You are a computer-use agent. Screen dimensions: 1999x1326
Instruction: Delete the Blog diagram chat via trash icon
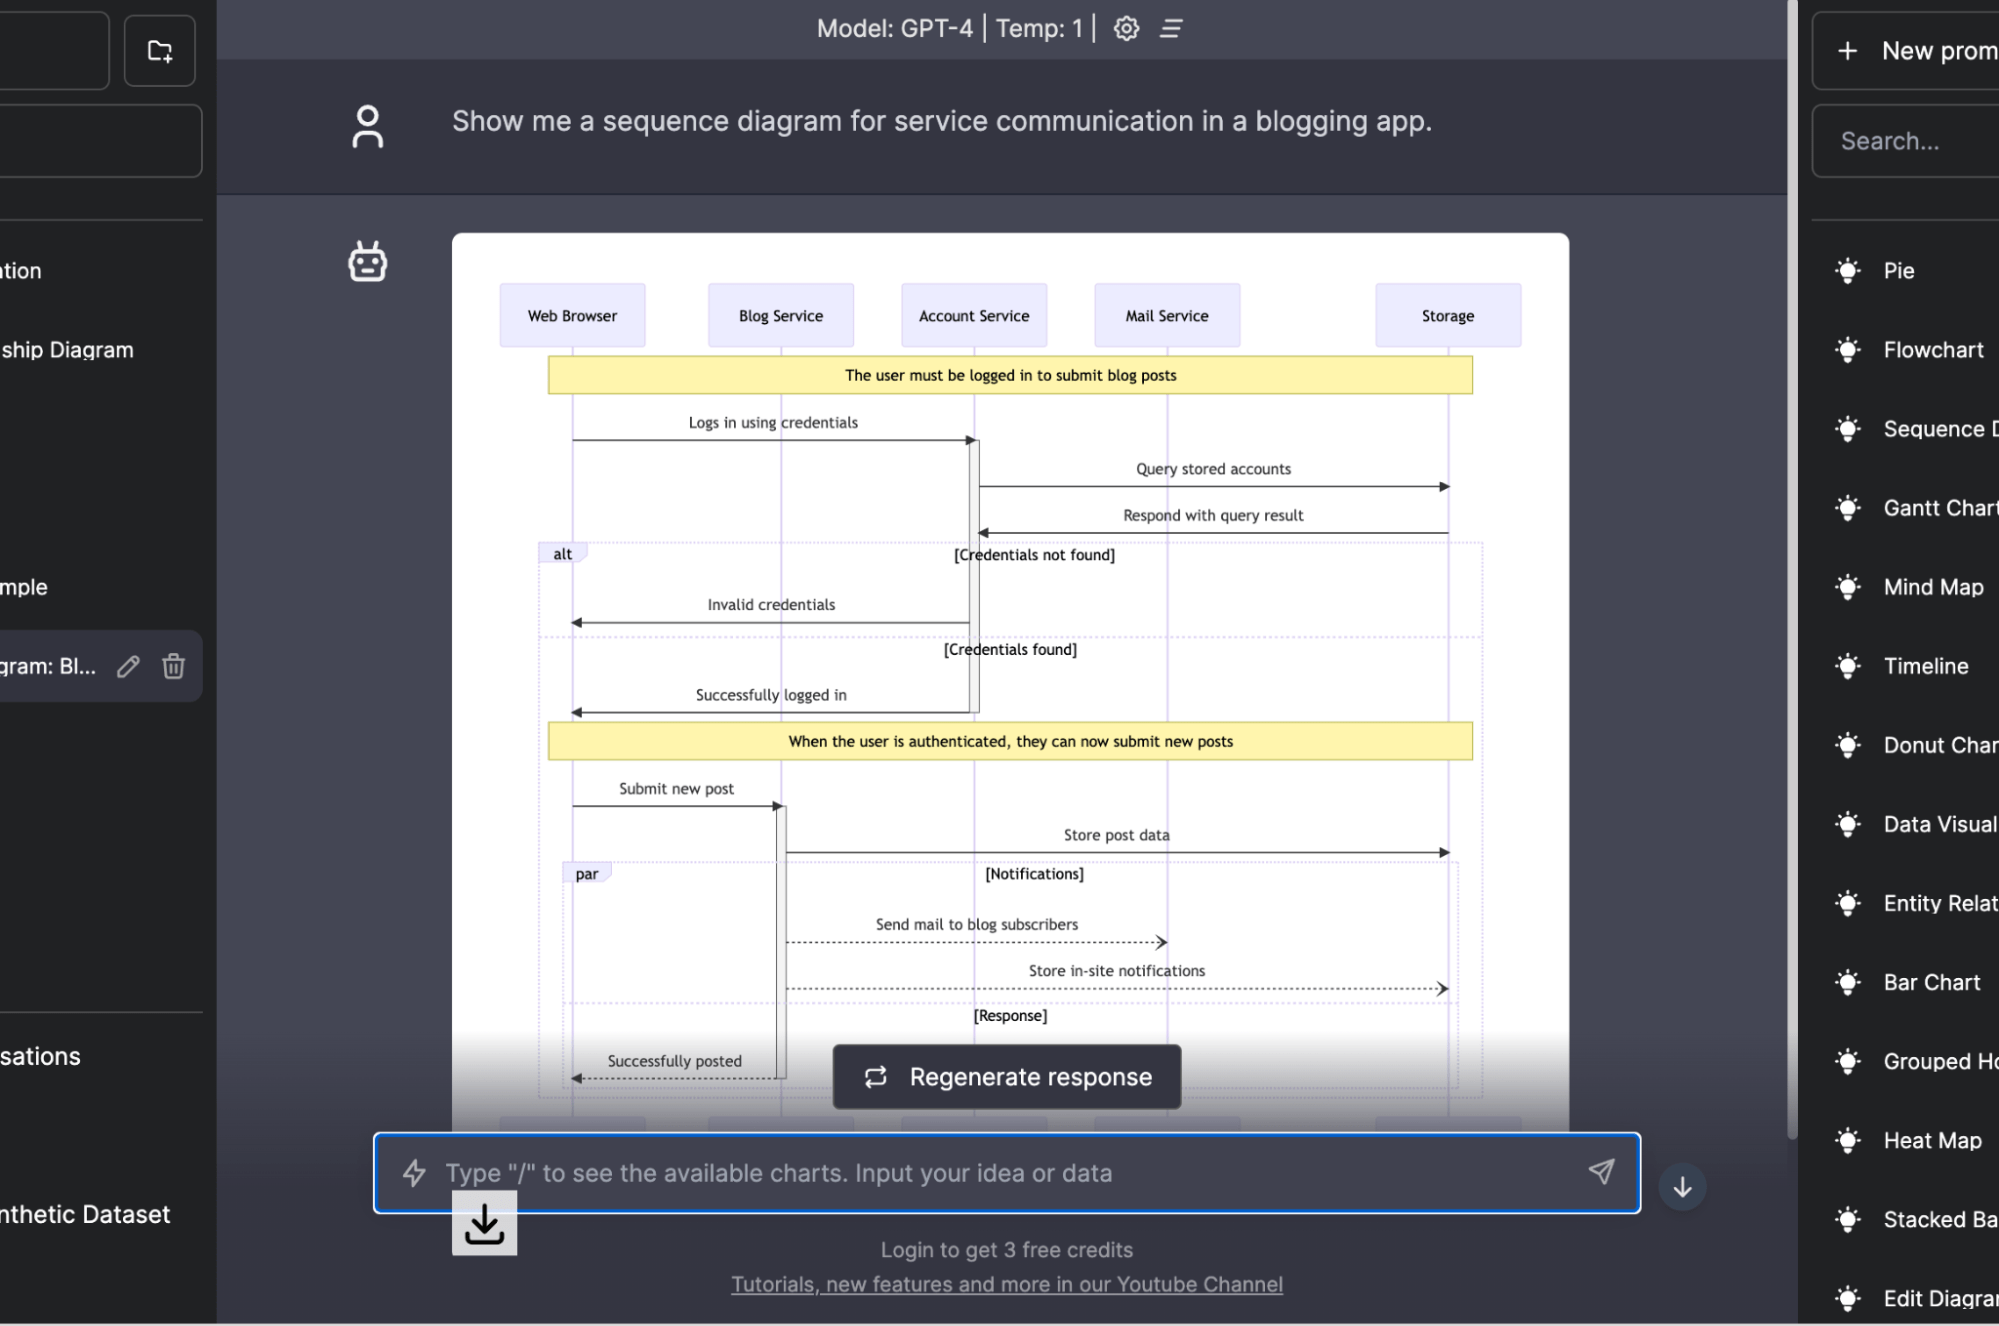173,666
